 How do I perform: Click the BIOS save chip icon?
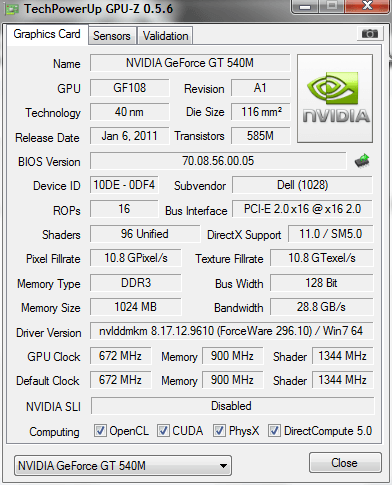click(x=362, y=161)
